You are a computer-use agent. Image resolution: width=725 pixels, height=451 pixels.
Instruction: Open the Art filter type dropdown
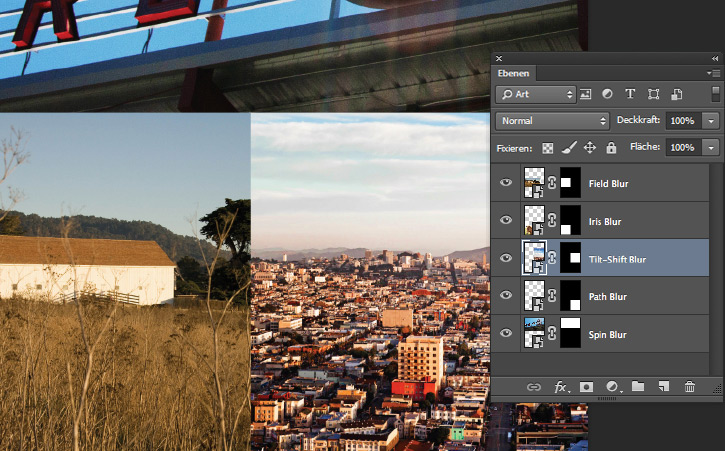point(536,94)
